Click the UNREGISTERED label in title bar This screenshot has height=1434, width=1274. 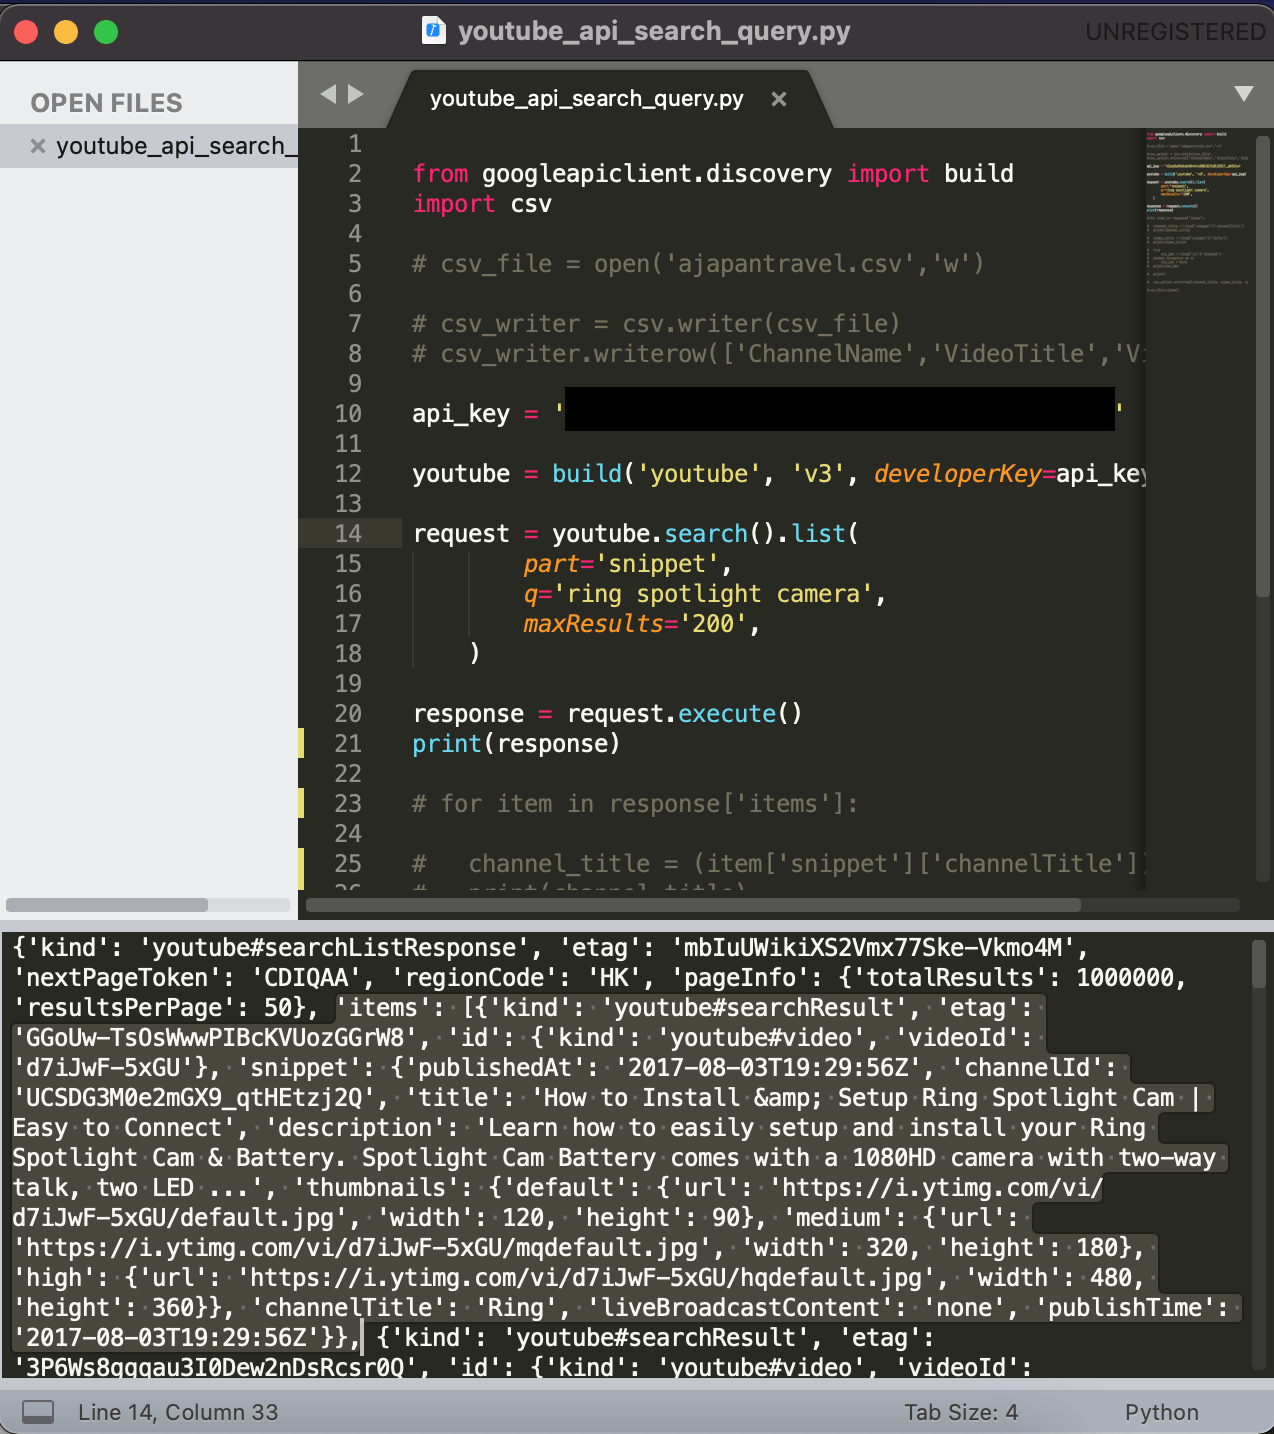tap(1175, 32)
